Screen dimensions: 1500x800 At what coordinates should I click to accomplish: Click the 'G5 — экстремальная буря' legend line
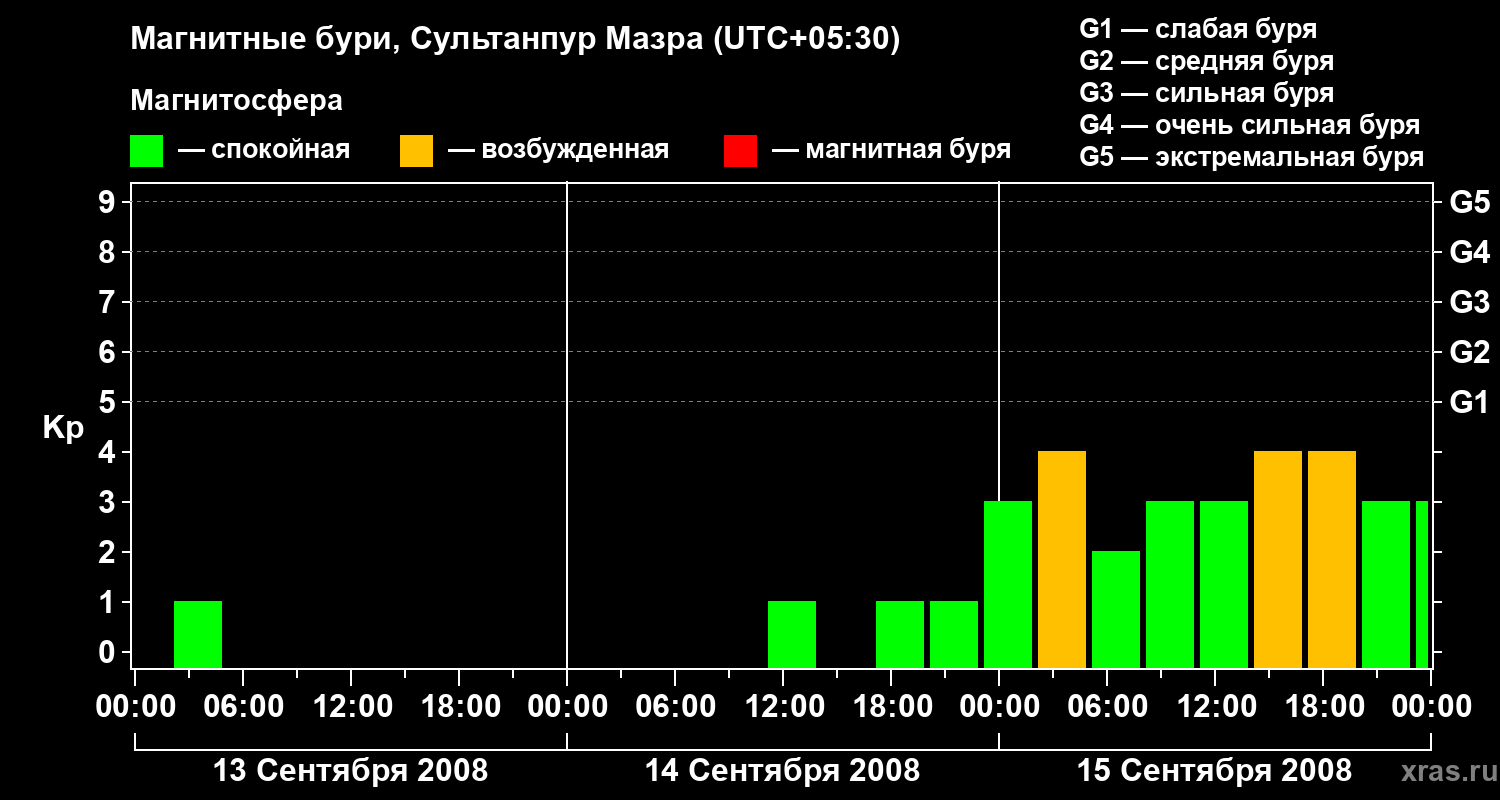click(x=1252, y=157)
